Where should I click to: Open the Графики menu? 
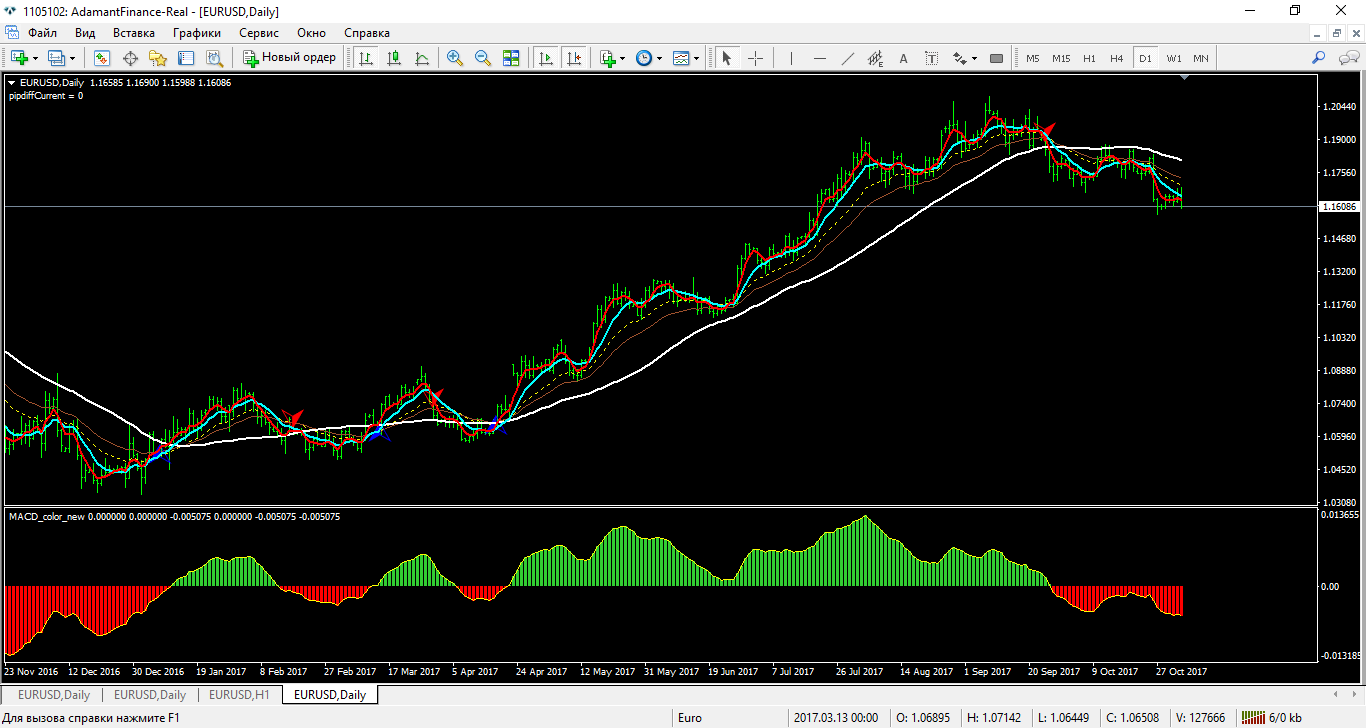(x=196, y=32)
